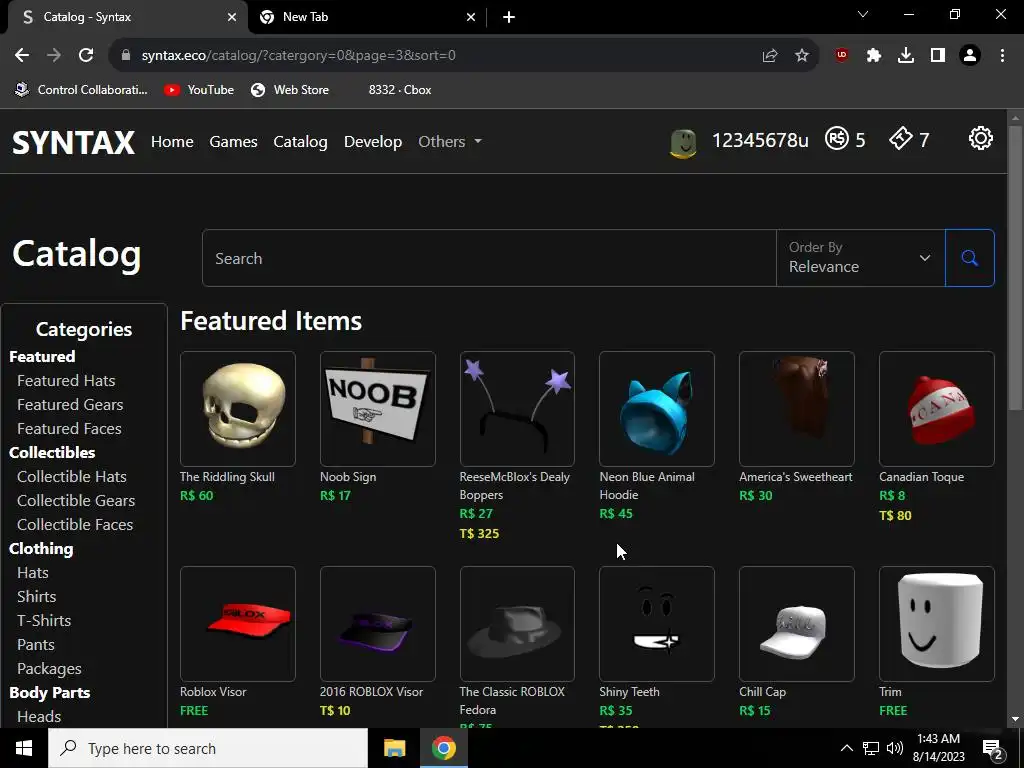Open the Chrome three-dot menu
1024x768 pixels.
pyautogui.click(x=1002, y=56)
